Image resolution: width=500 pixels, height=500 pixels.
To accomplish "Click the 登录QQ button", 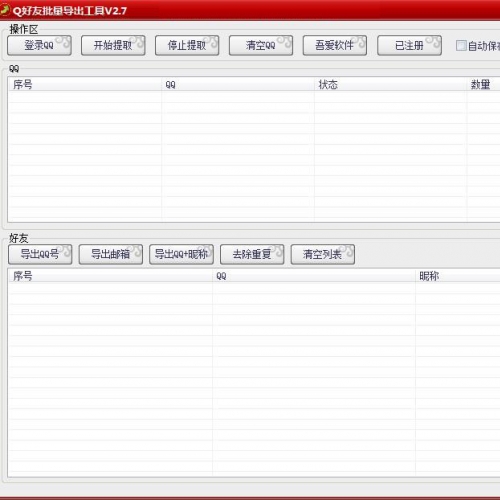I will 39,45.
